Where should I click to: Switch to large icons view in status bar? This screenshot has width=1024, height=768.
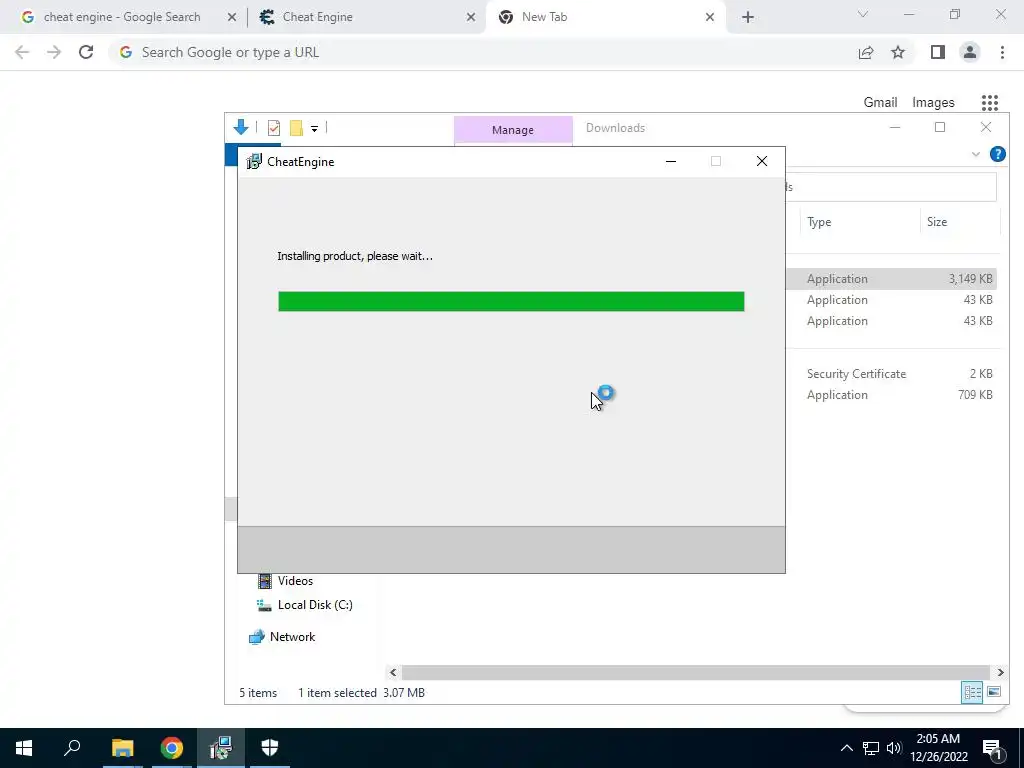(x=994, y=692)
